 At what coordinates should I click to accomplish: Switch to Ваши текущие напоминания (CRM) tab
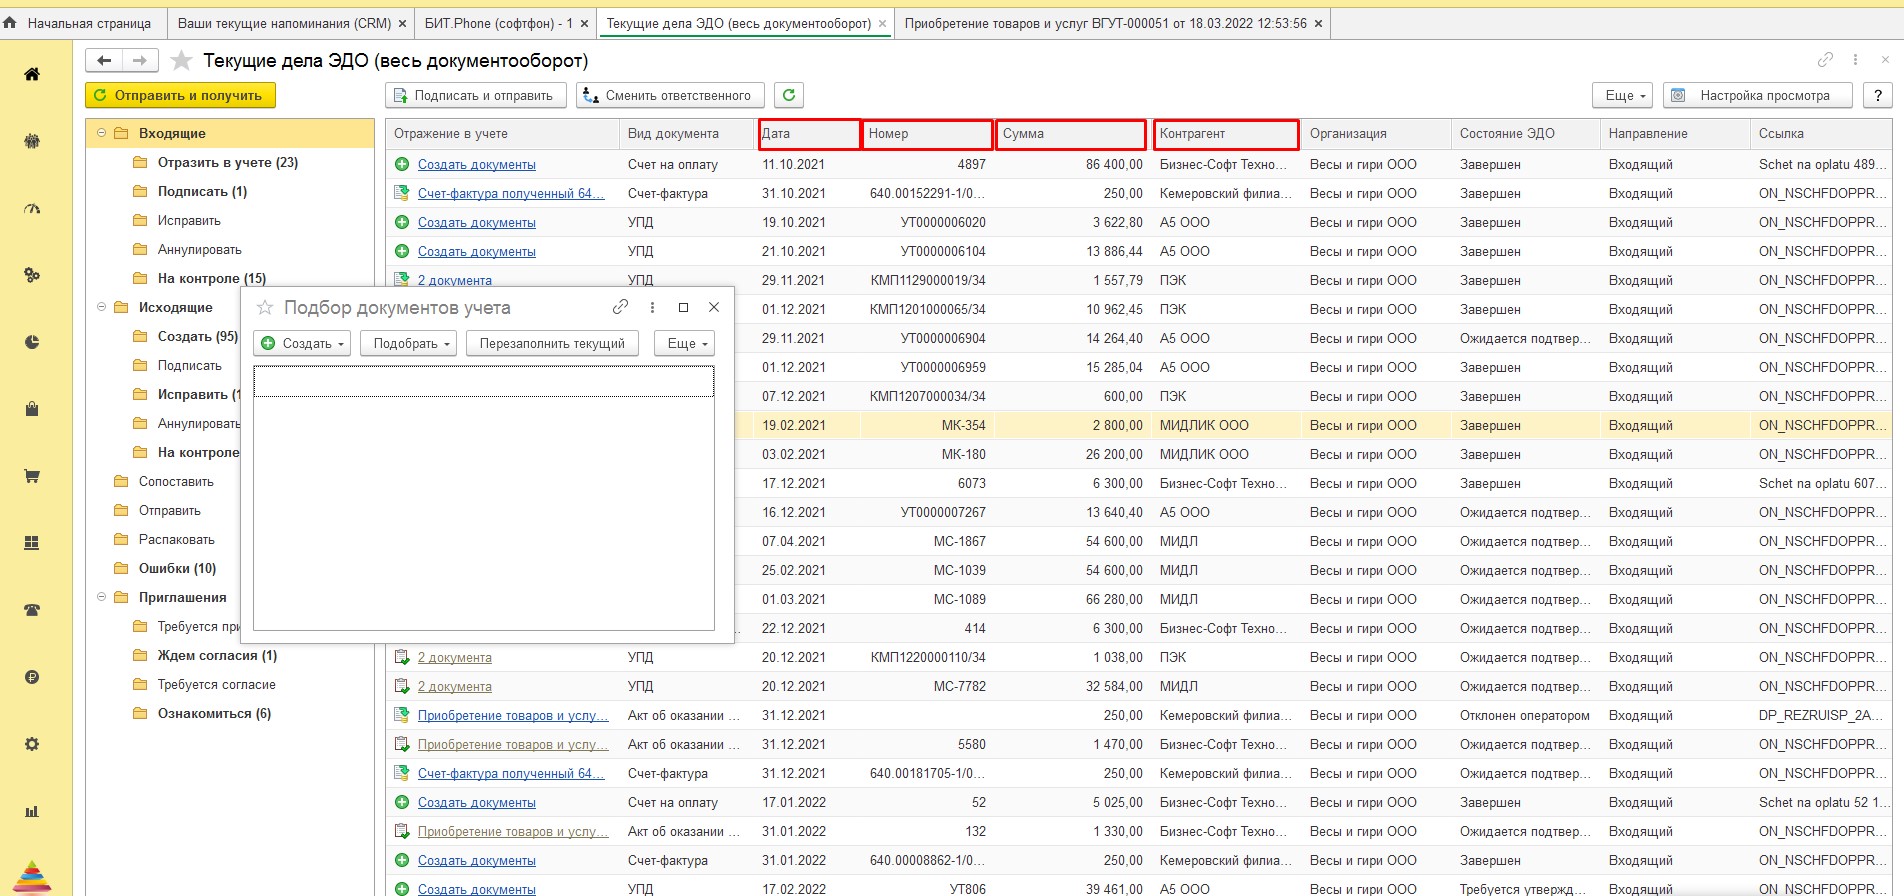284,23
